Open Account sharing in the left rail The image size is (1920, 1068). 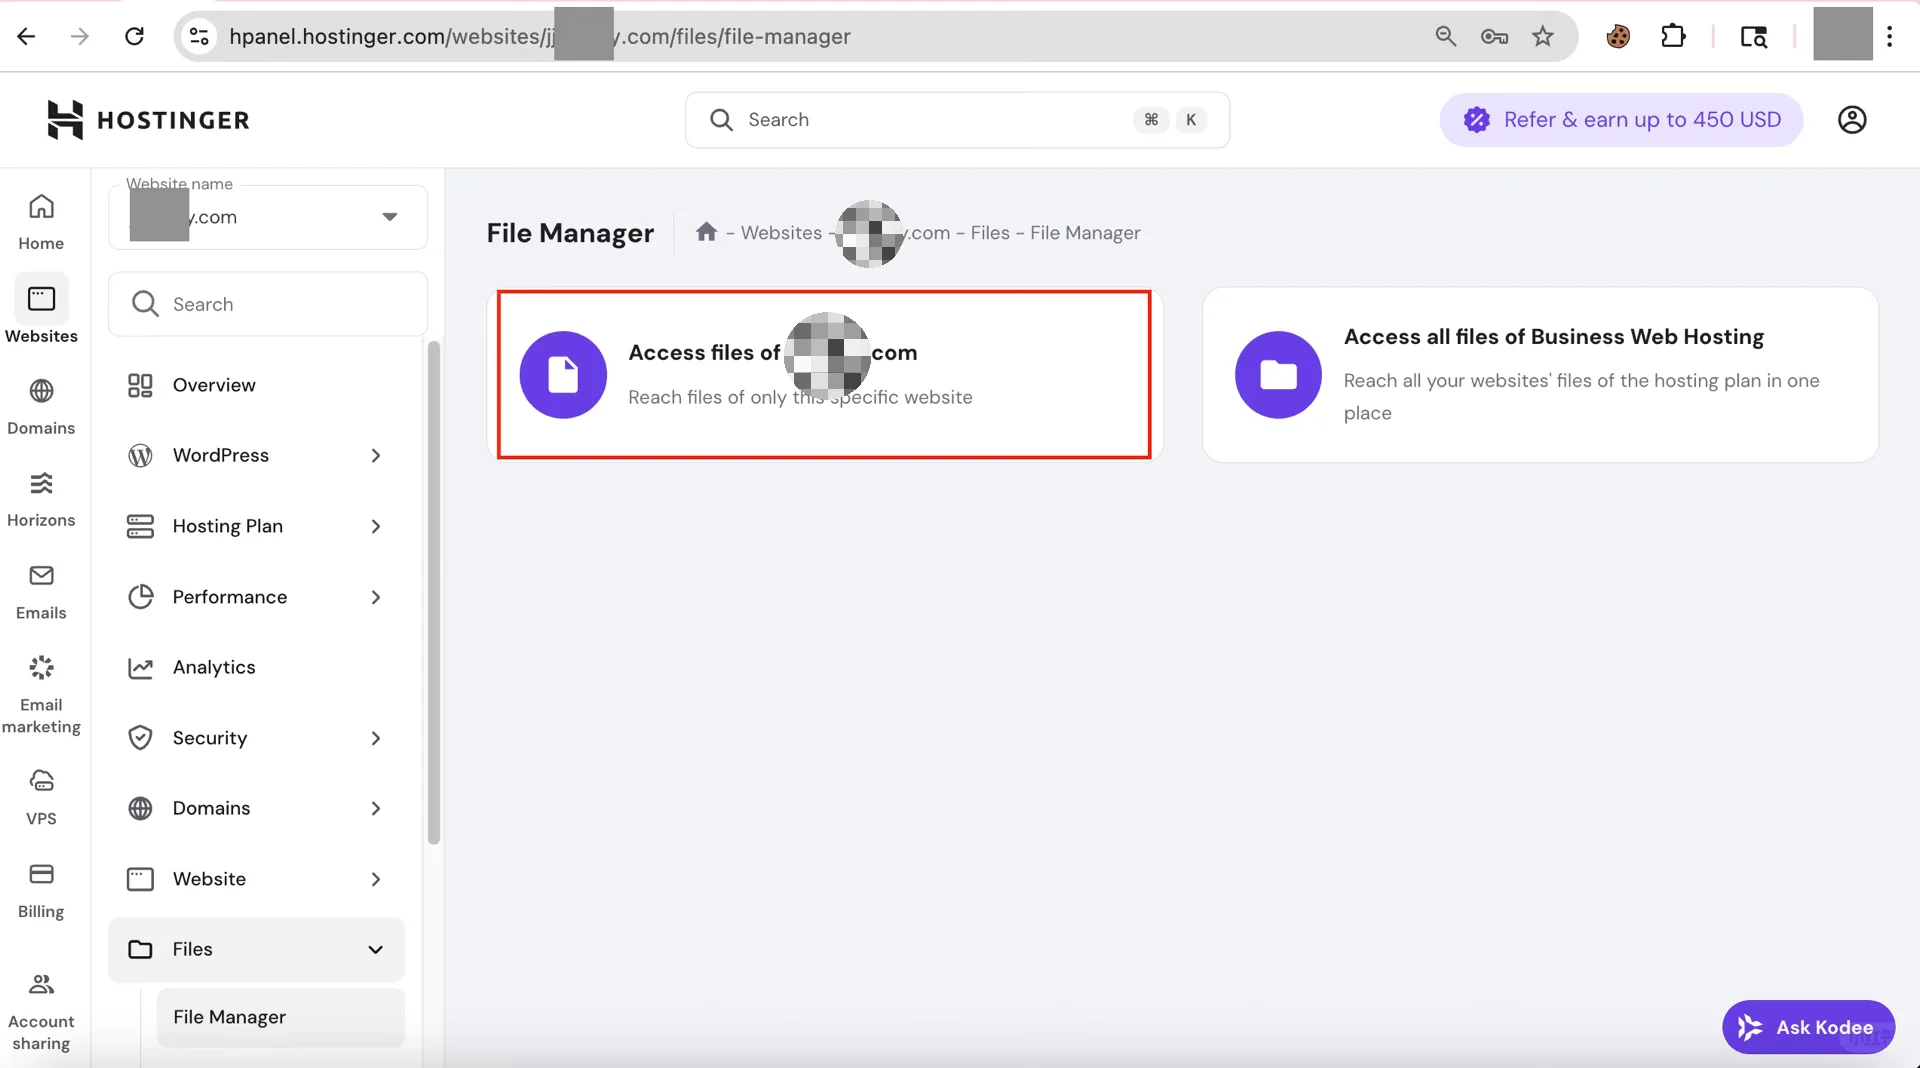click(x=41, y=1012)
